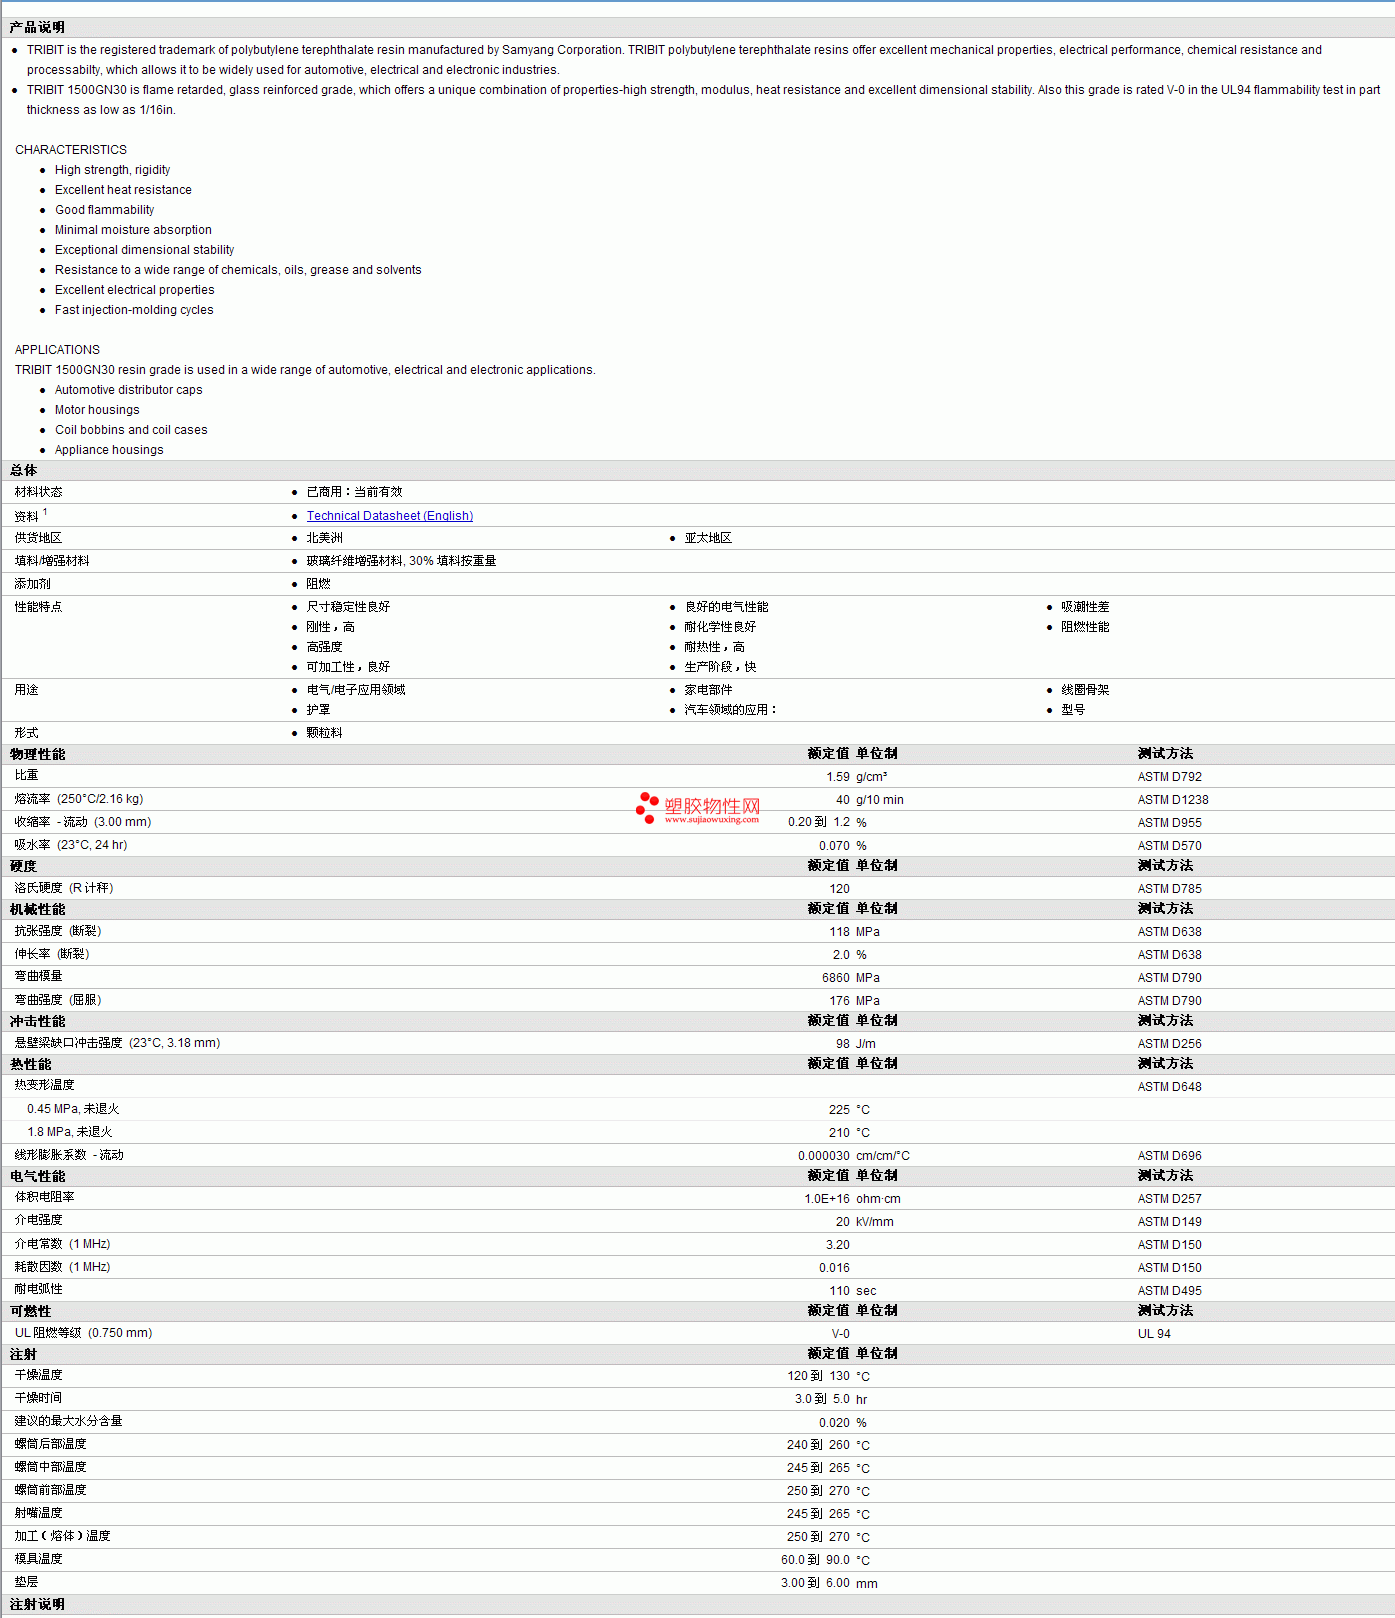The height and width of the screenshot is (1618, 1395).
Task: Select the 6860 MPa flexural modulus value
Action: 851,978
